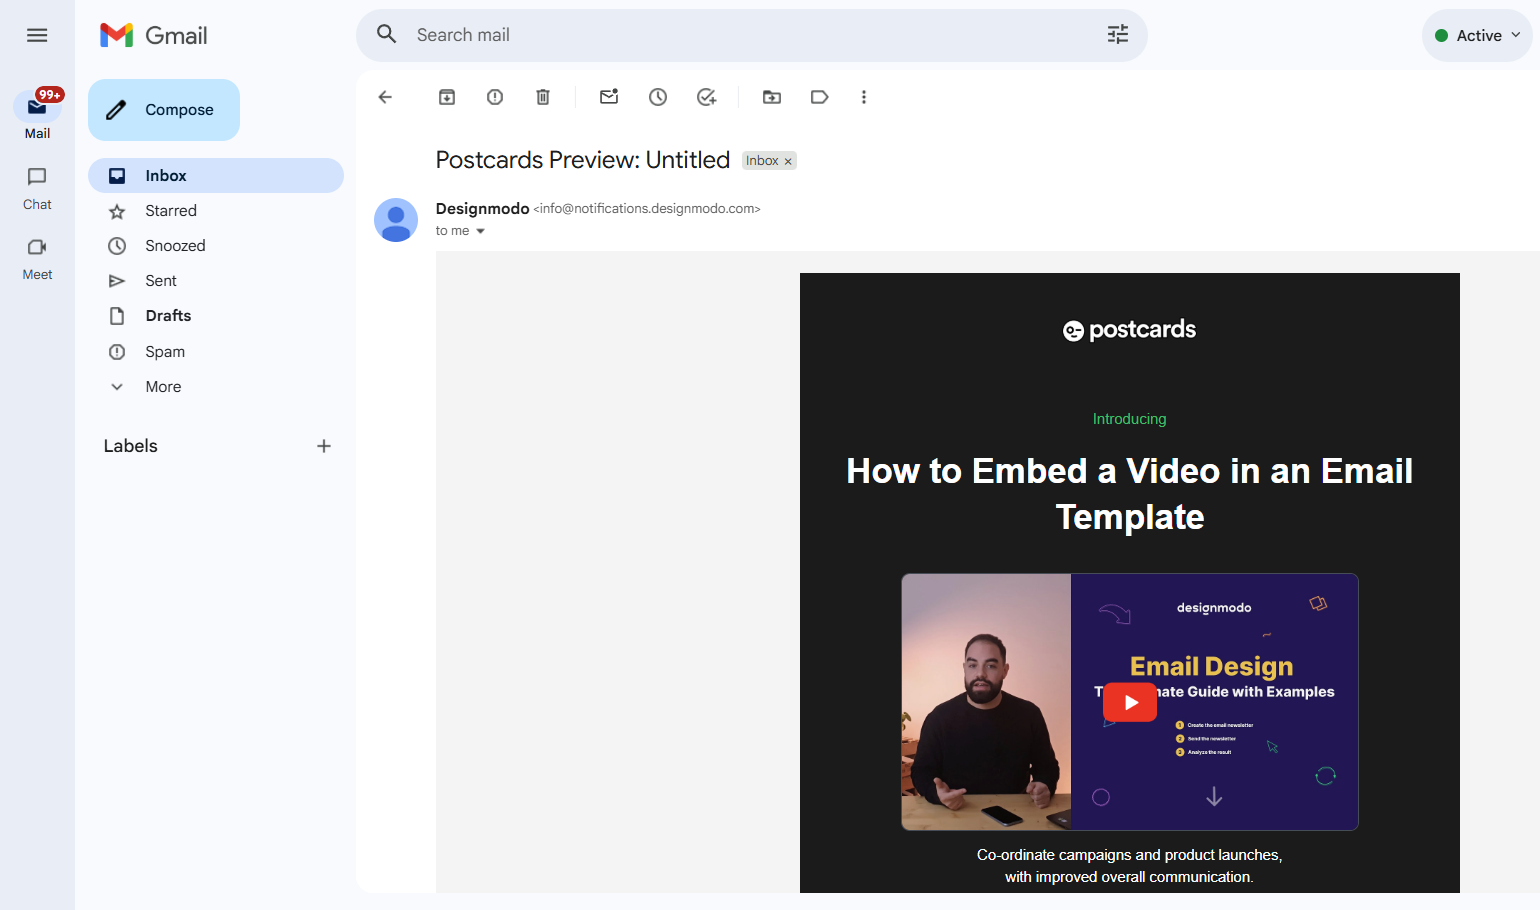Add email to Tasks
The width and height of the screenshot is (1540, 910).
[707, 97]
